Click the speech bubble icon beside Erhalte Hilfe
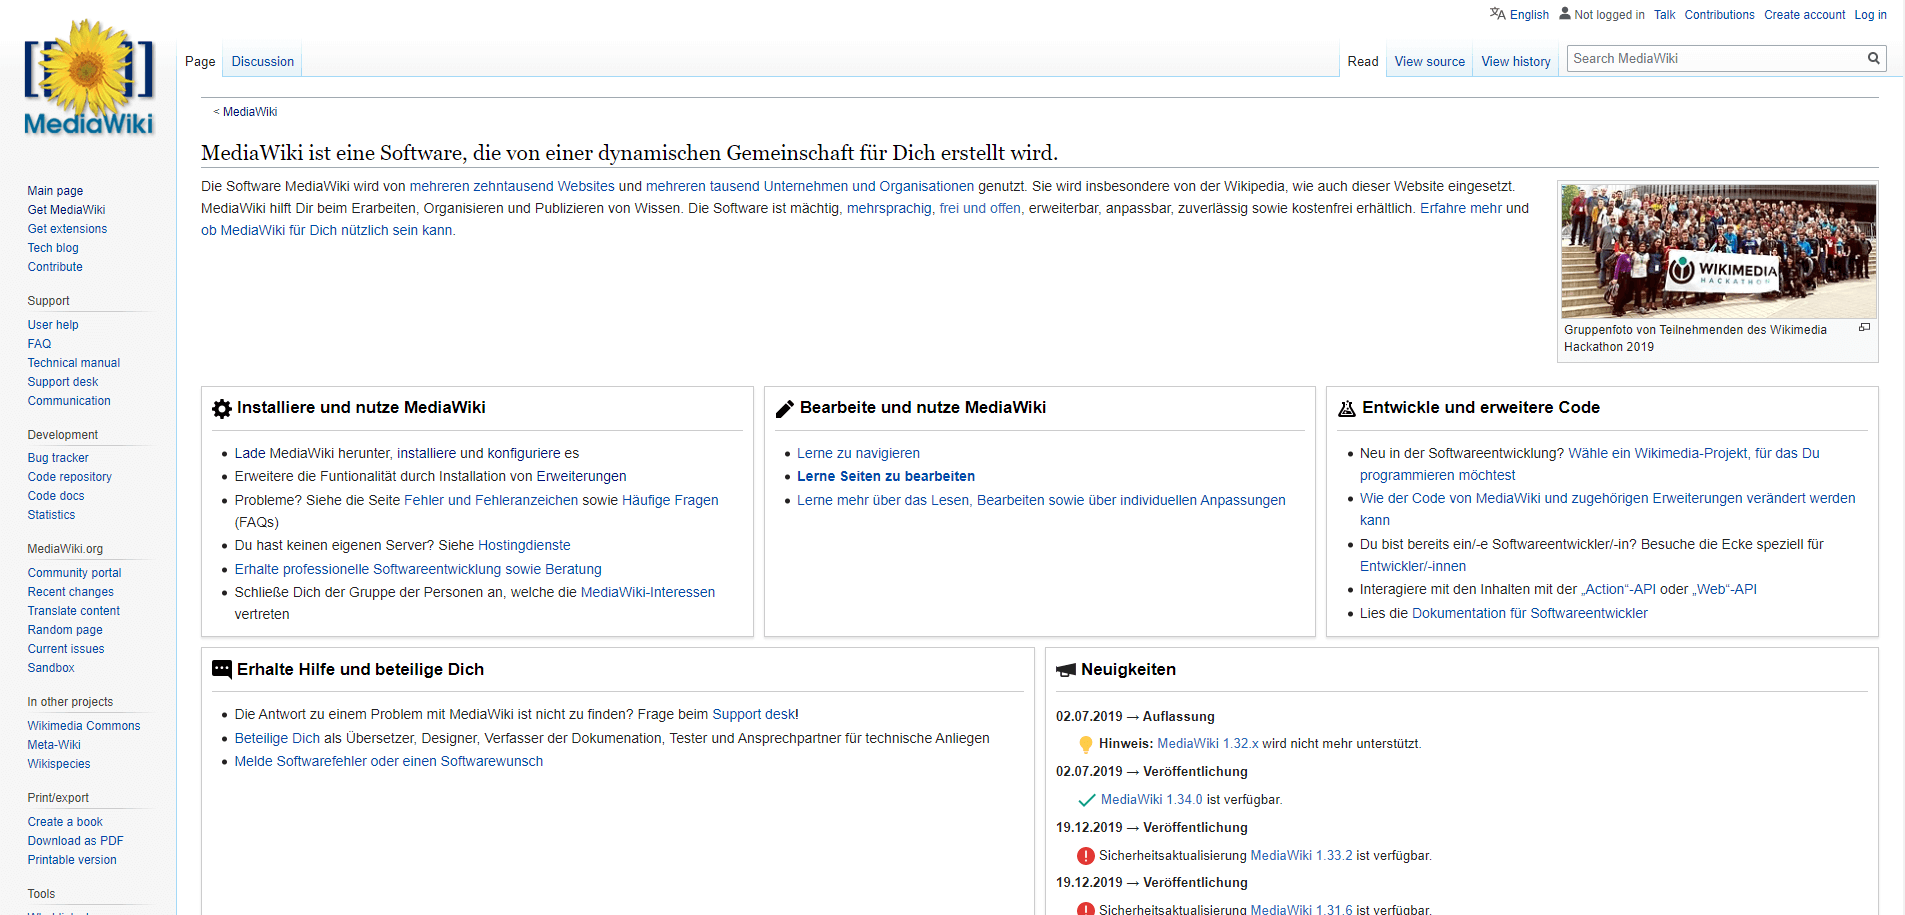 pos(222,670)
